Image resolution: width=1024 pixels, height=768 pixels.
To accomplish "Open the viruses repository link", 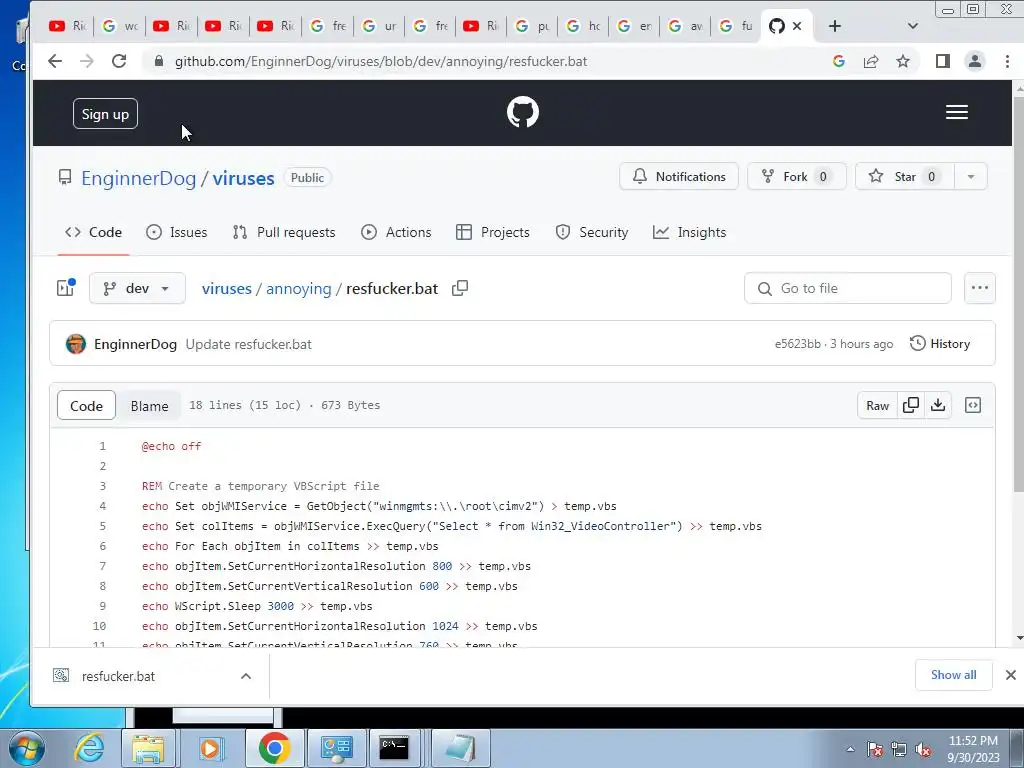I will coord(243,178).
